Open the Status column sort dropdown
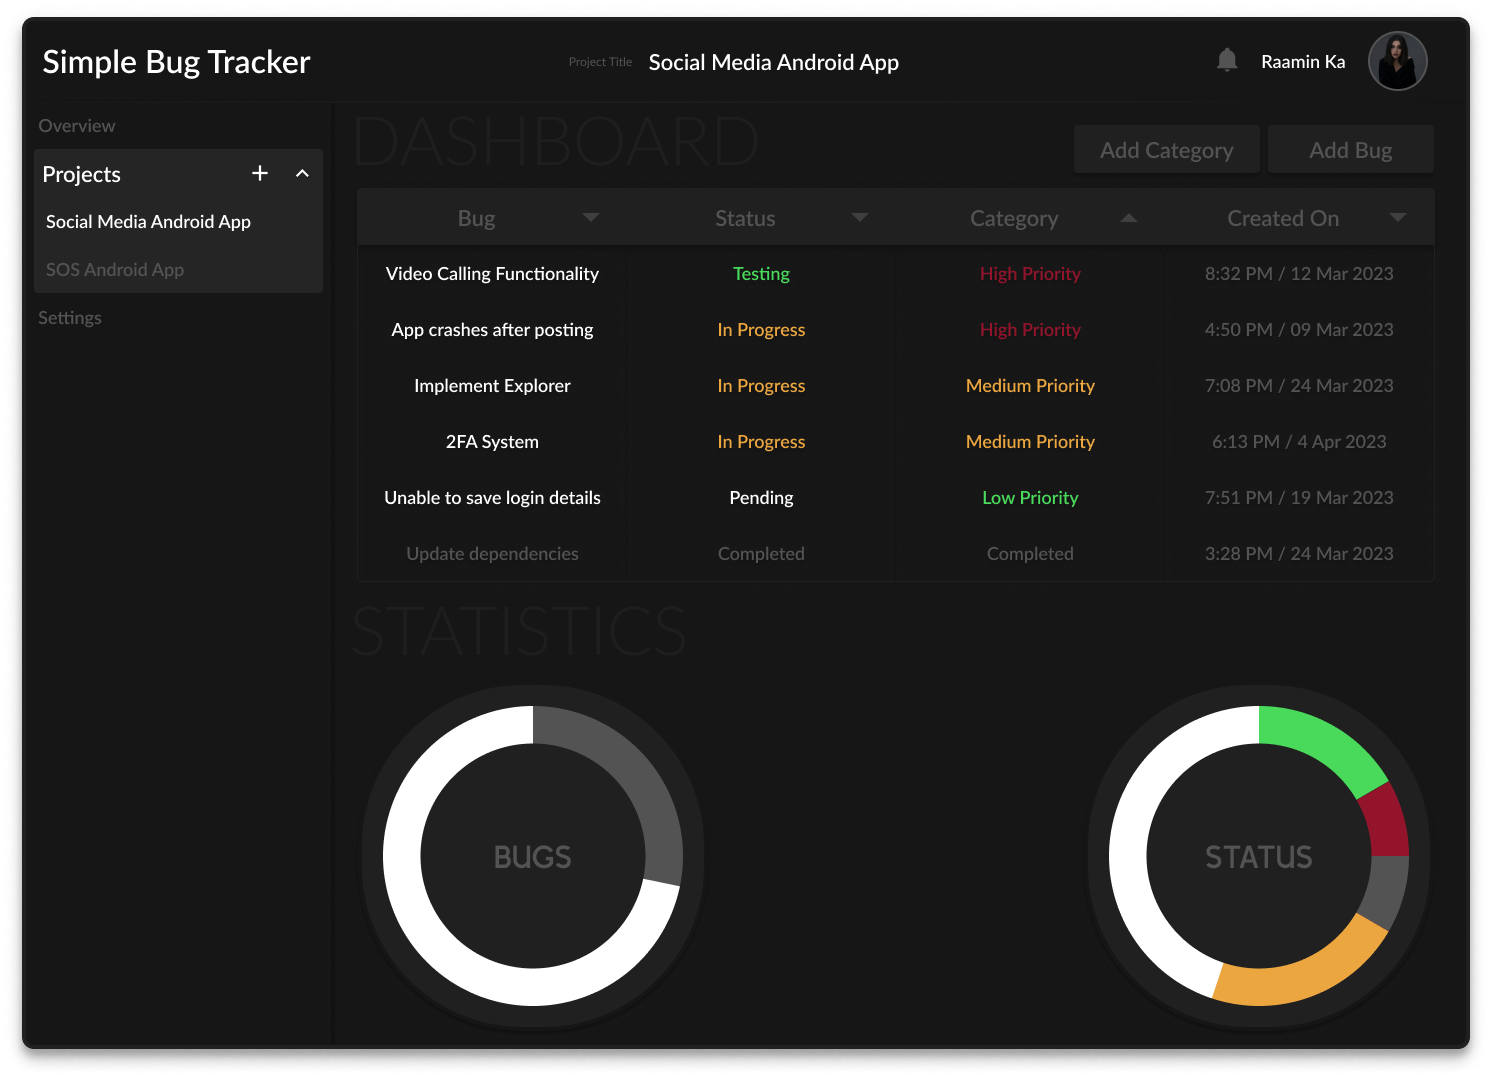The image size is (1492, 1078). point(860,217)
